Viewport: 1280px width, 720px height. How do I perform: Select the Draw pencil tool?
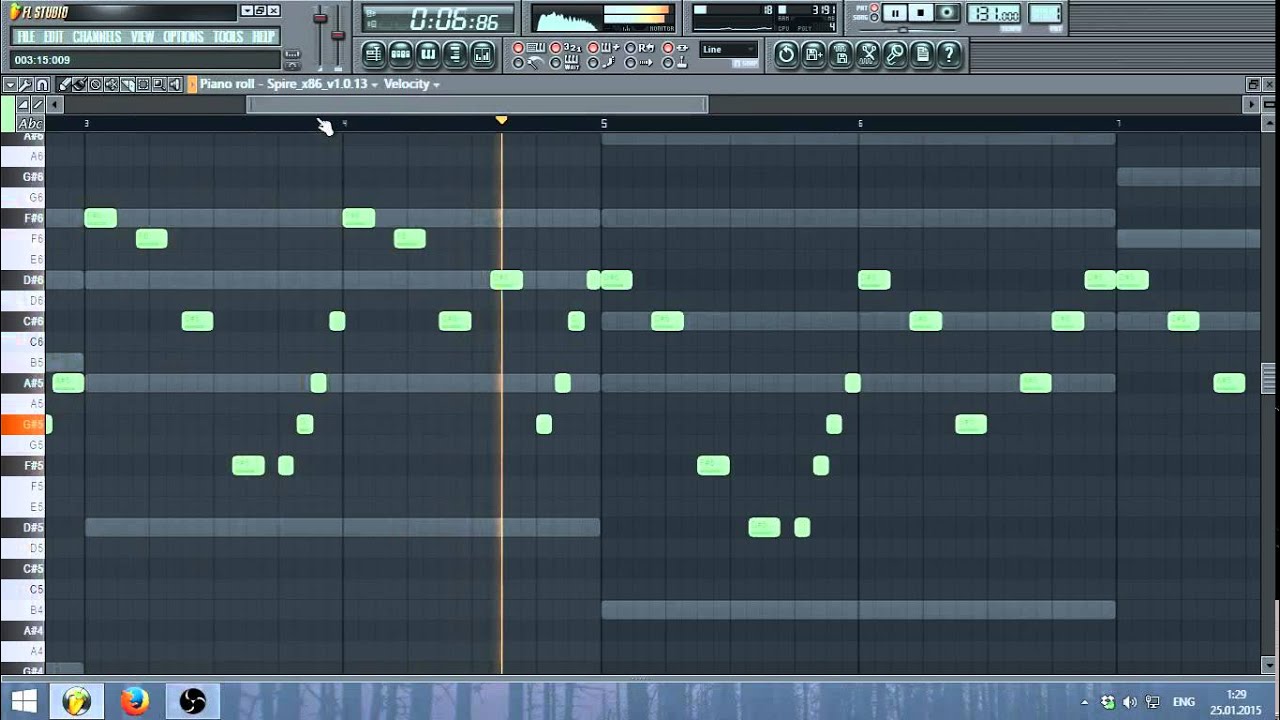pos(63,85)
